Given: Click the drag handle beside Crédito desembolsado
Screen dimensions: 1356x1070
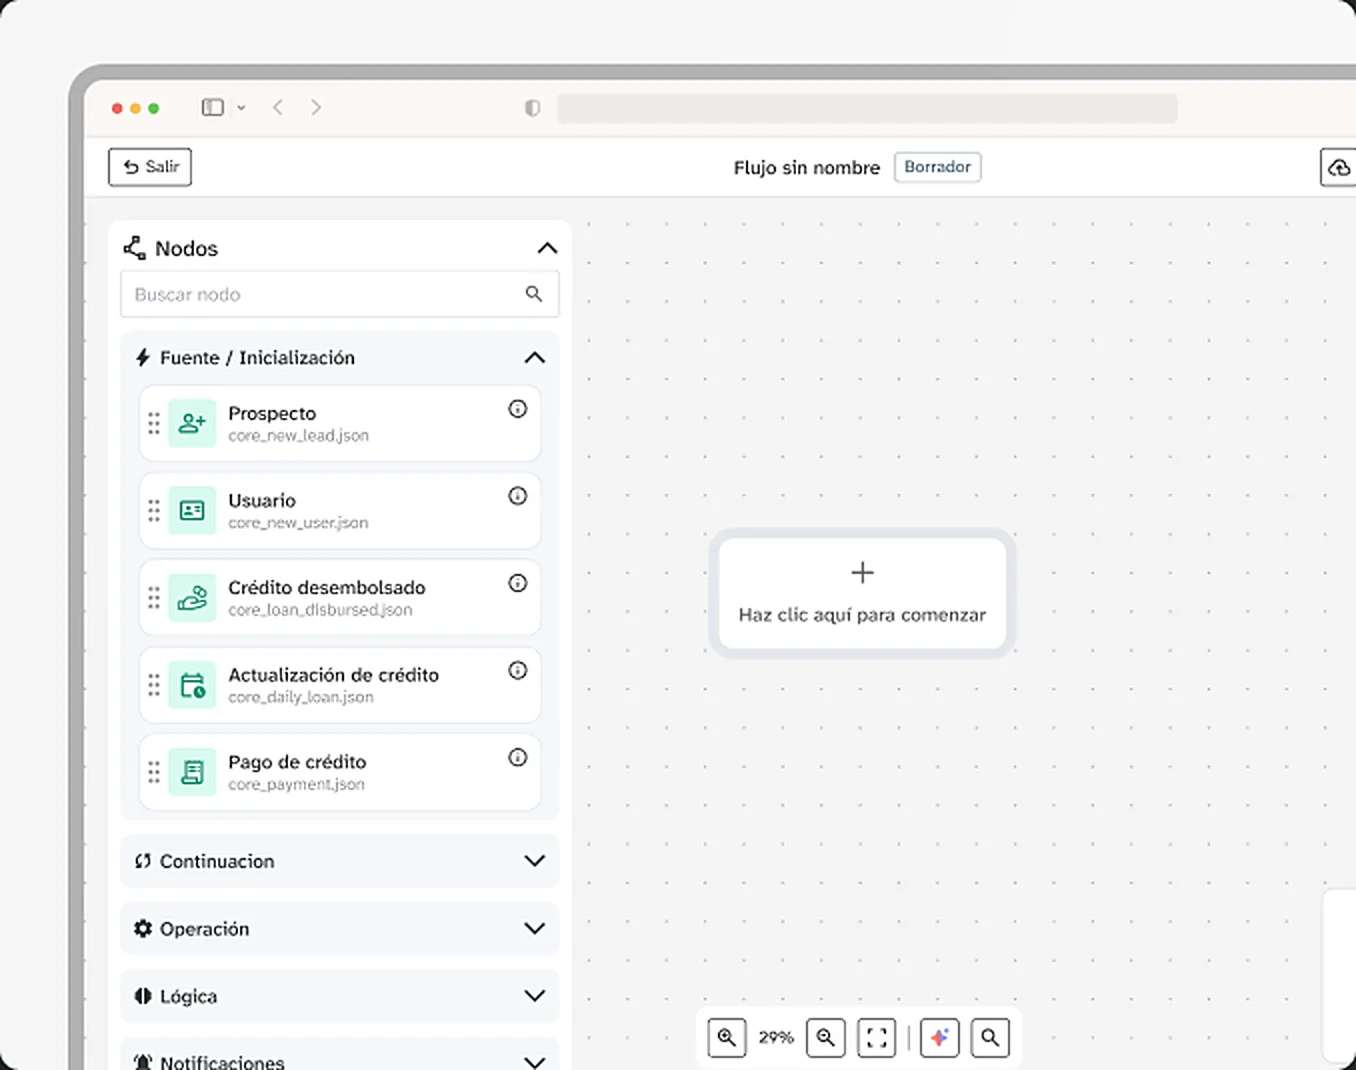Looking at the screenshot, I should pyautogui.click(x=154, y=598).
